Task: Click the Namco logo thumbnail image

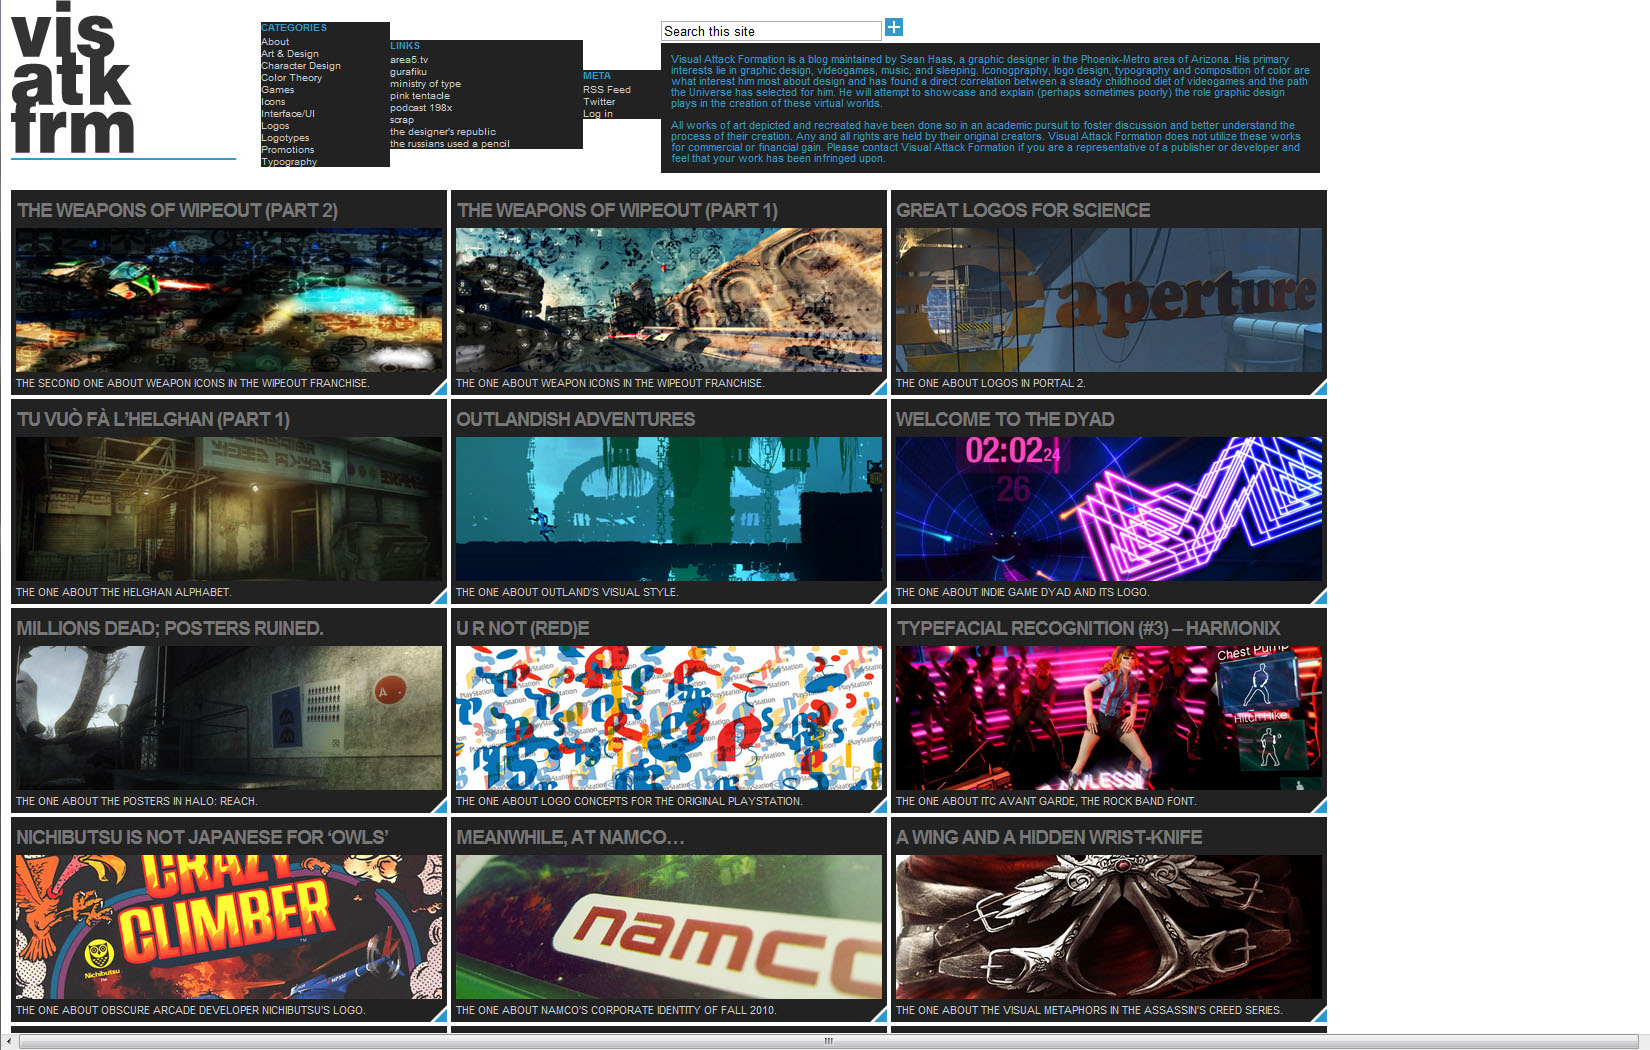Action: click(x=668, y=926)
